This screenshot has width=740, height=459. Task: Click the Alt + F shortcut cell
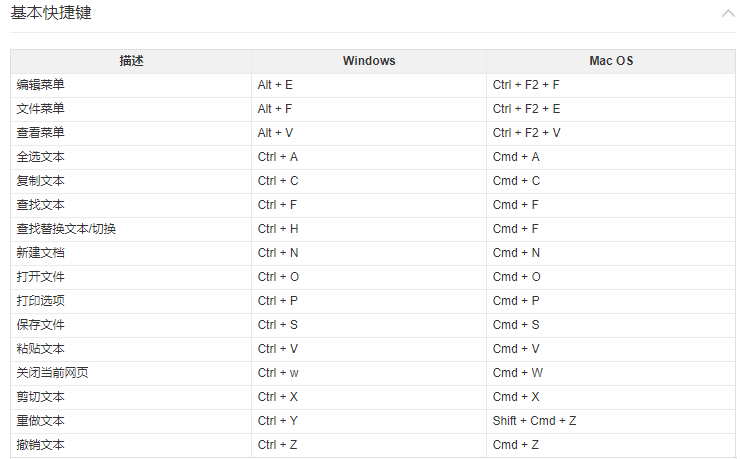coord(275,109)
